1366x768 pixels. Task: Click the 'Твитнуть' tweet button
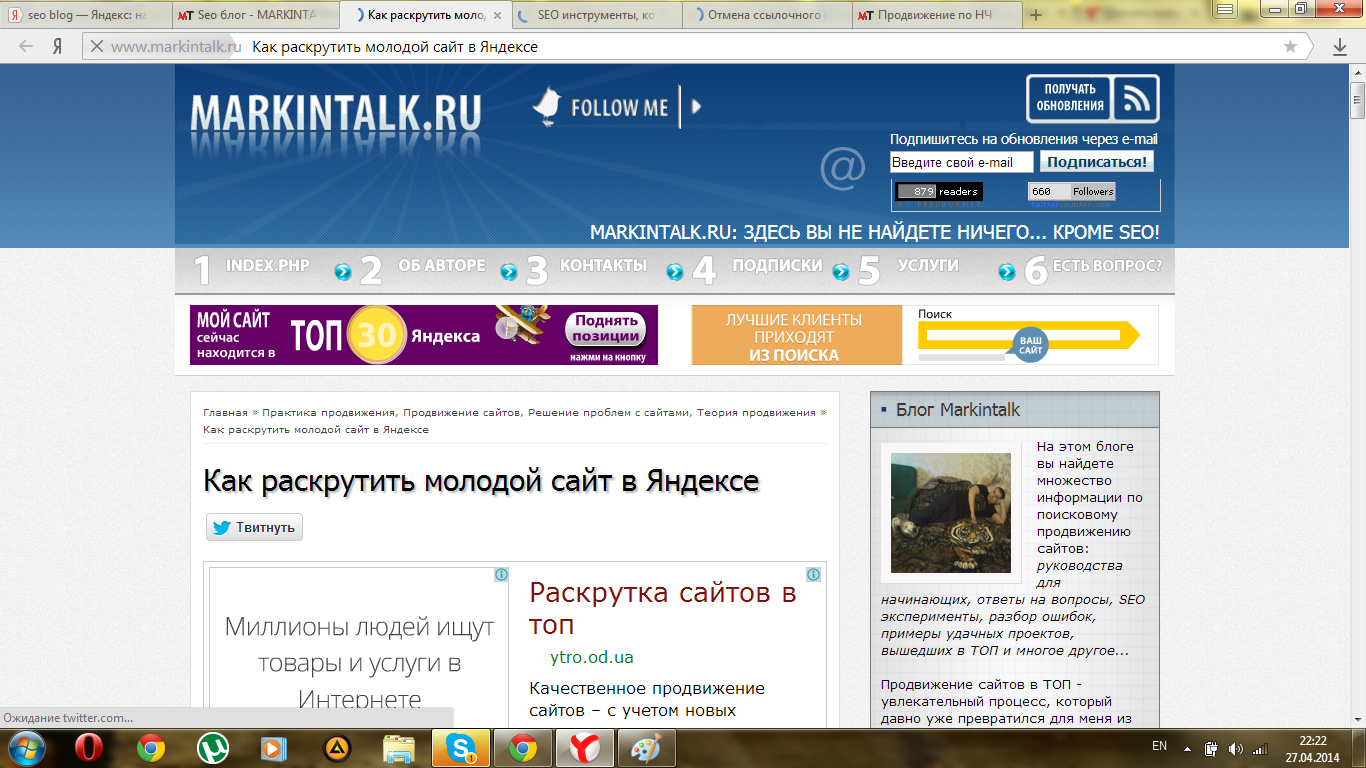coord(254,527)
